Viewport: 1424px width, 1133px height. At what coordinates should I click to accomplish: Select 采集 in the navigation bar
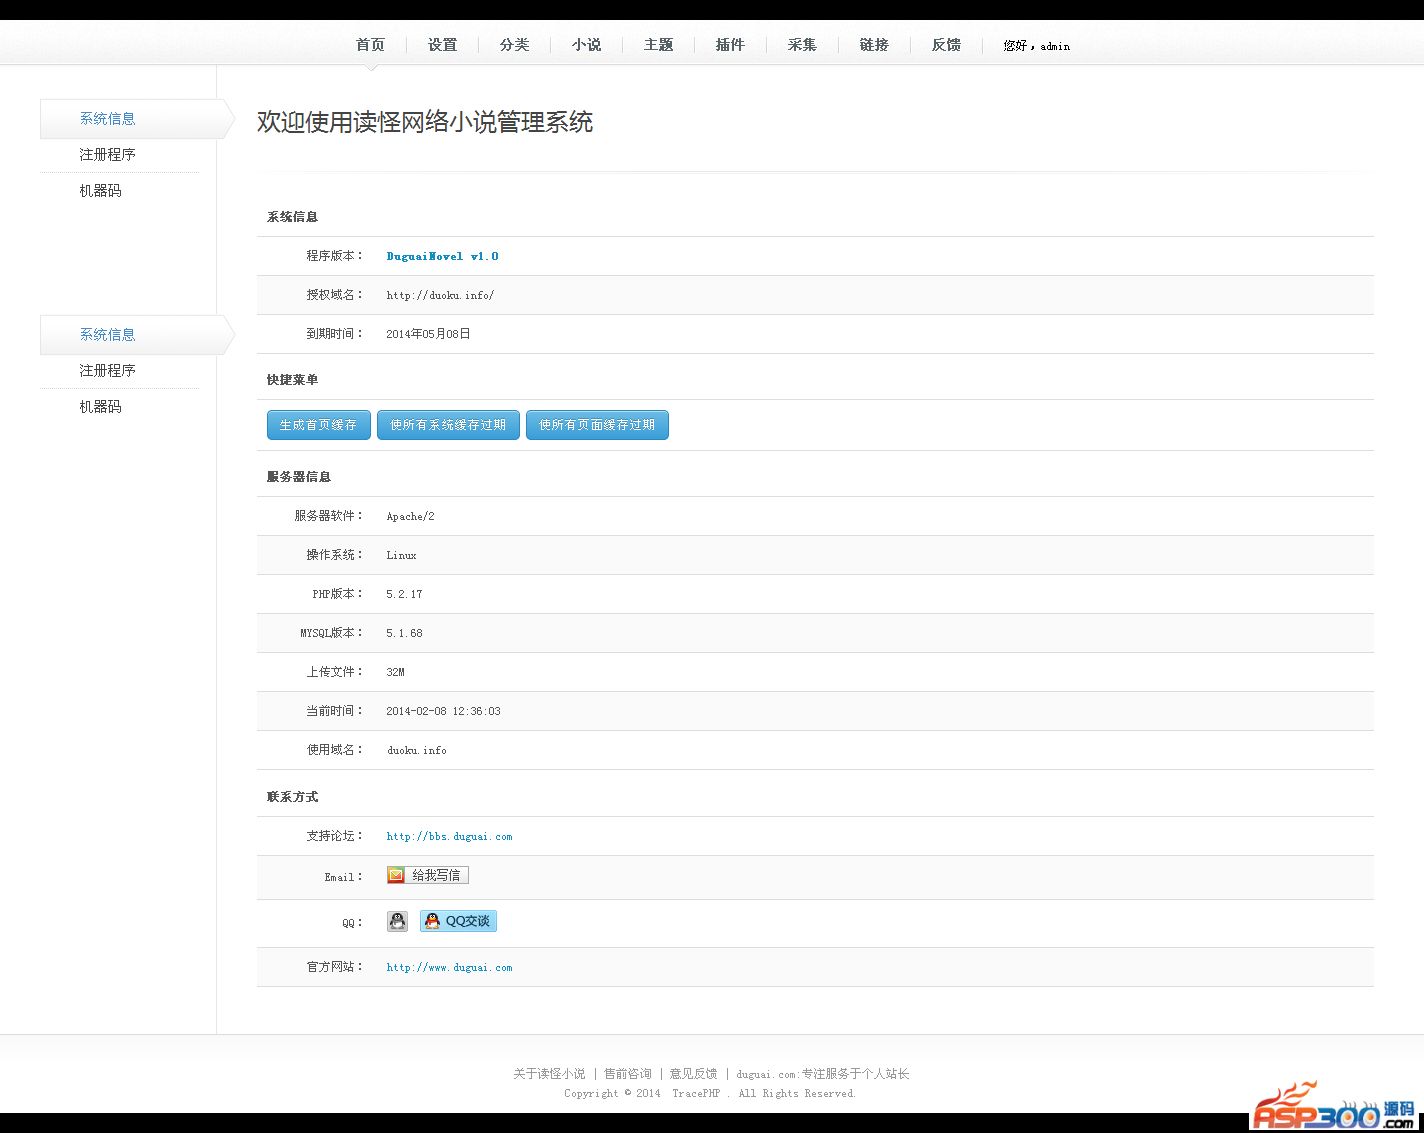click(802, 45)
